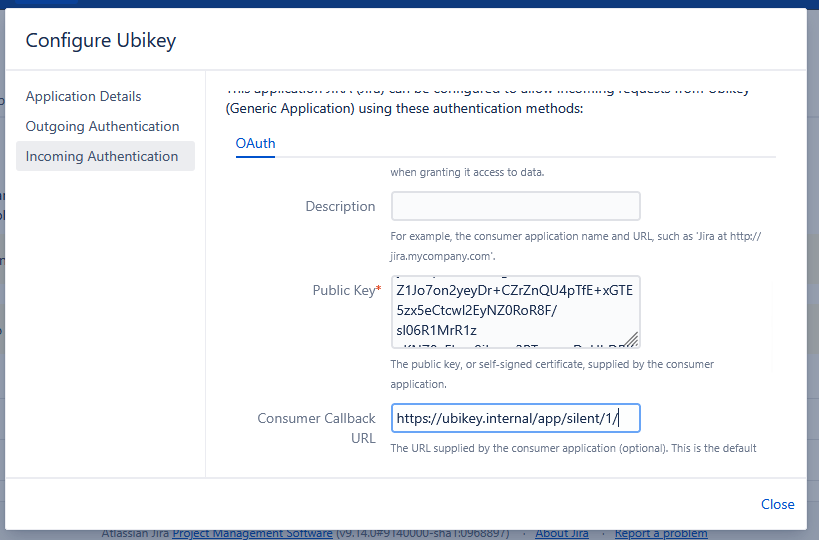Switch to the OAuth tab

click(x=255, y=143)
